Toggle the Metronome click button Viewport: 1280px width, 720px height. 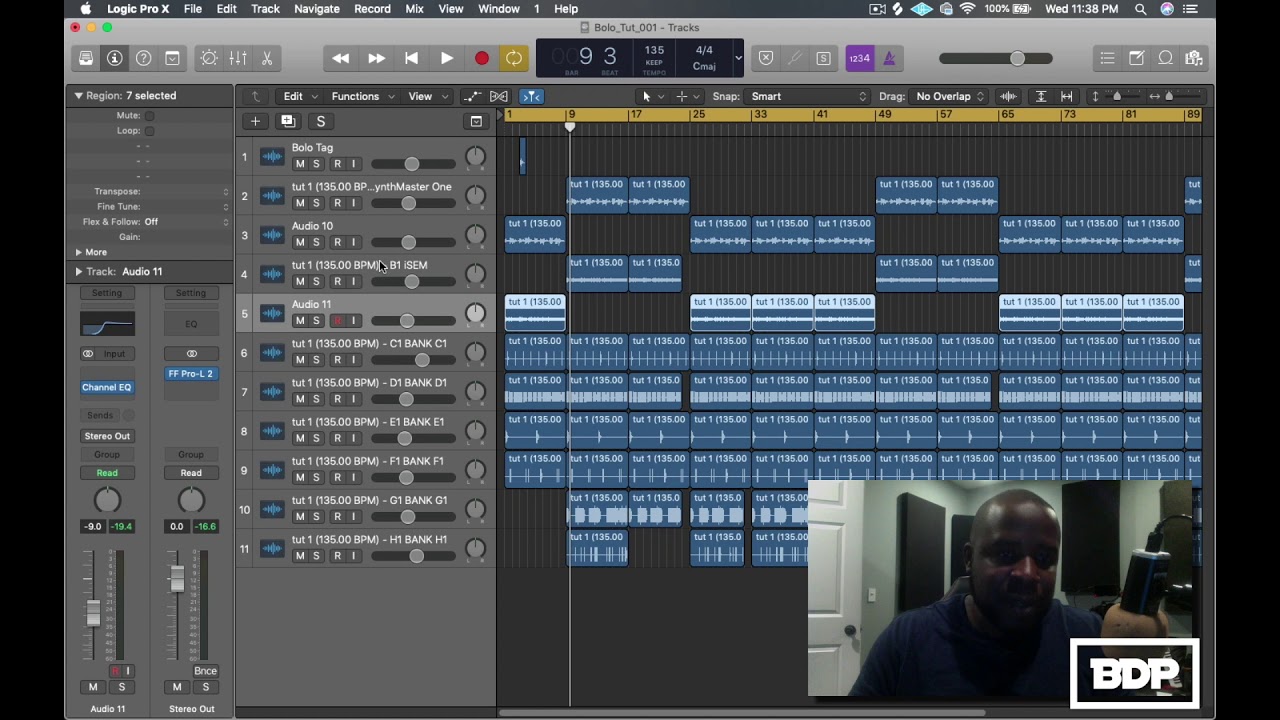(x=888, y=58)
